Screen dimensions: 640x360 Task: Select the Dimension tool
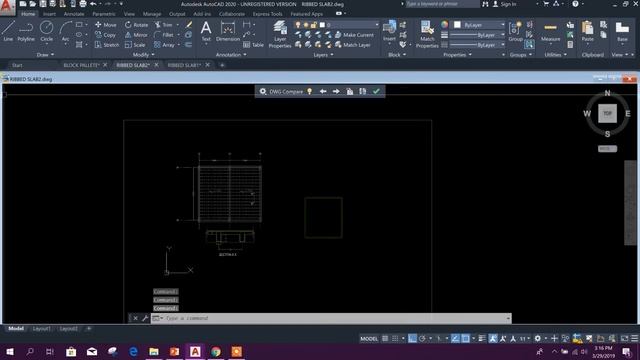[228, 31]
